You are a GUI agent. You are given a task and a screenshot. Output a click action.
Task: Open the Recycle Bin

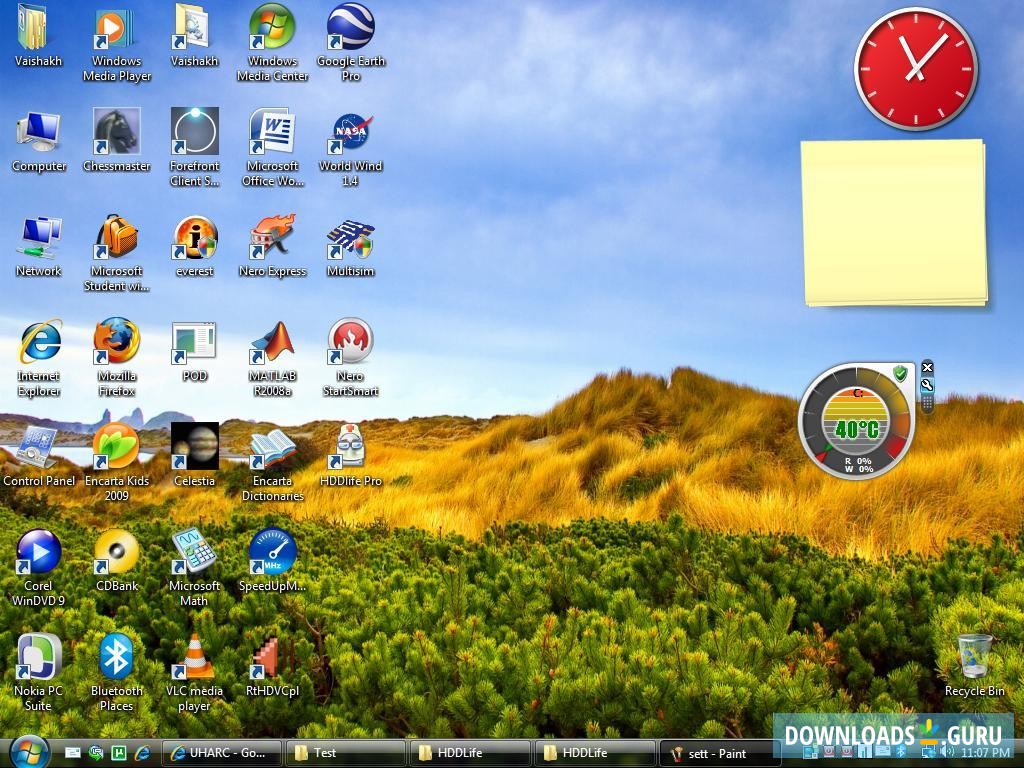pos(974,665)
